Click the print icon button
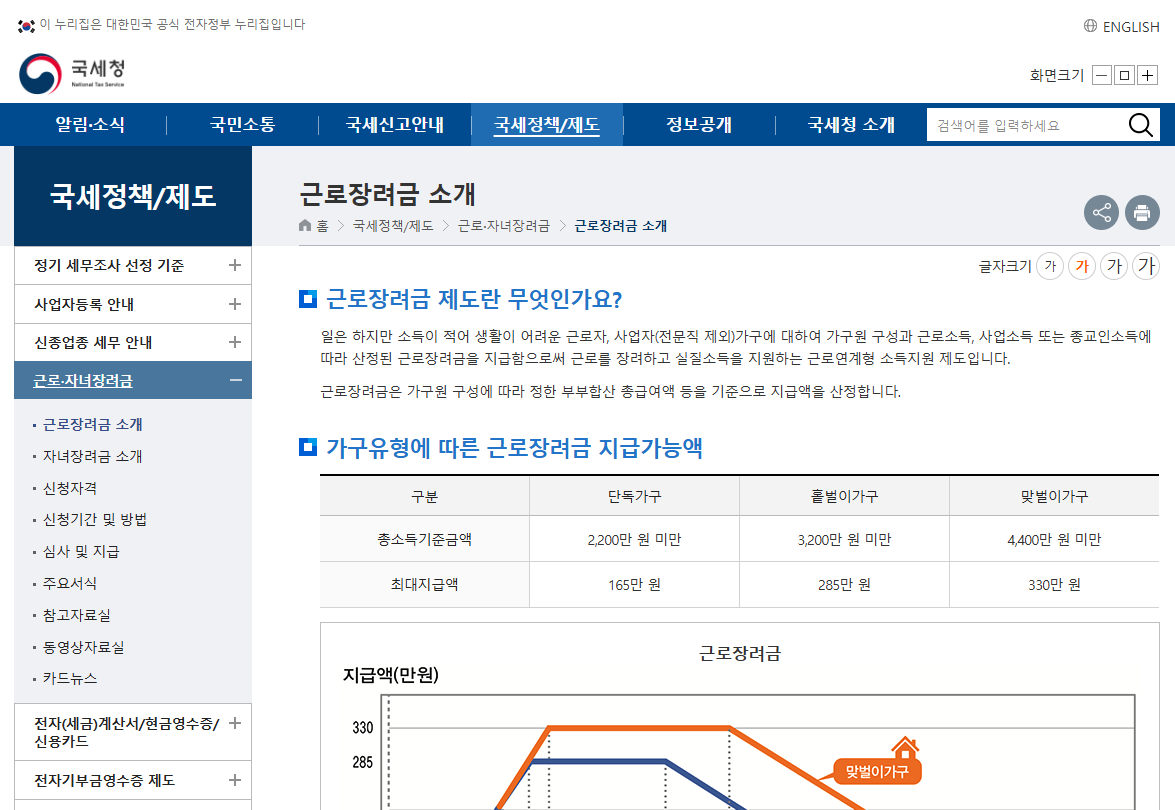This screenshot has width=1175, height=810. pos(1141,213)
